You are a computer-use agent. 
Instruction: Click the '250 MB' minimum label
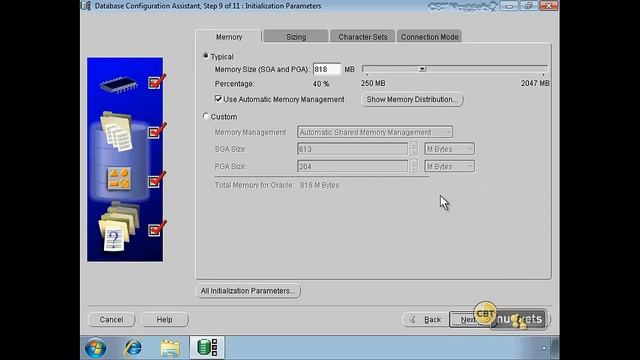point(373,83)
